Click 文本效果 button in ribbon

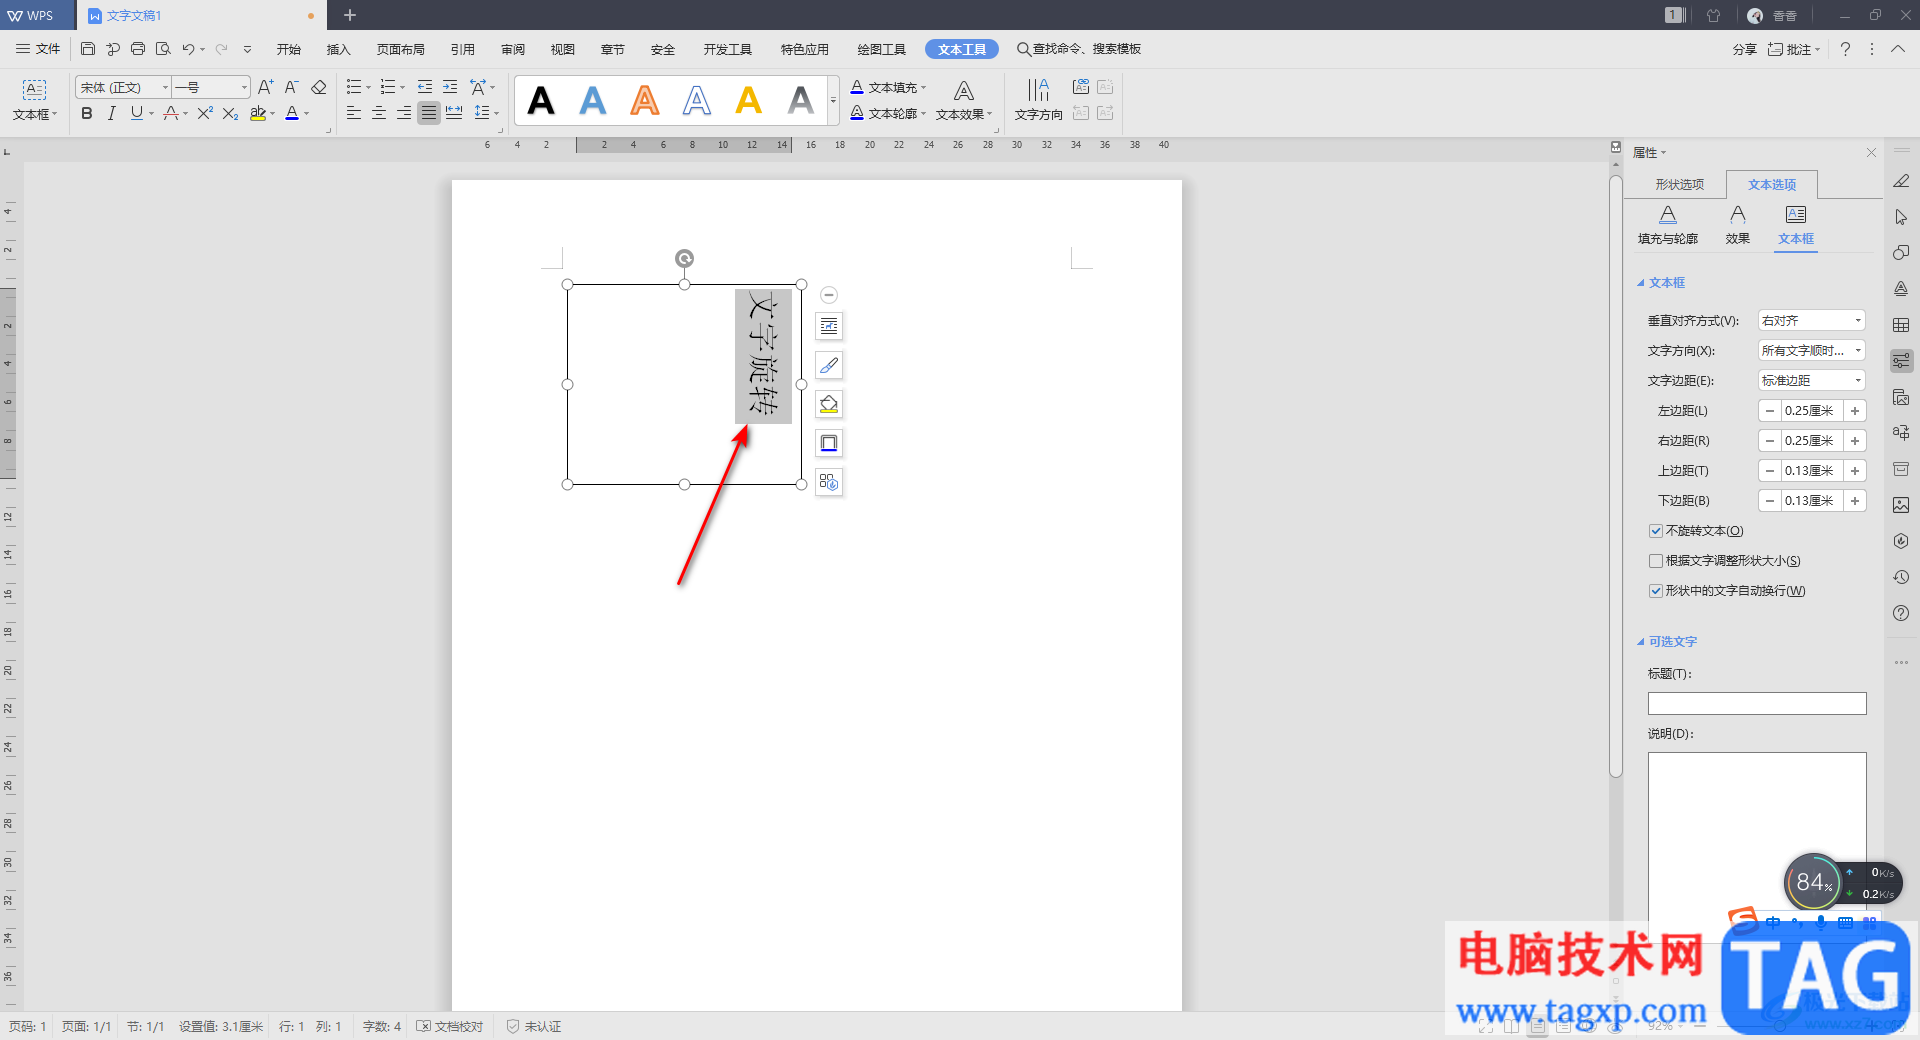click(964, 100)
